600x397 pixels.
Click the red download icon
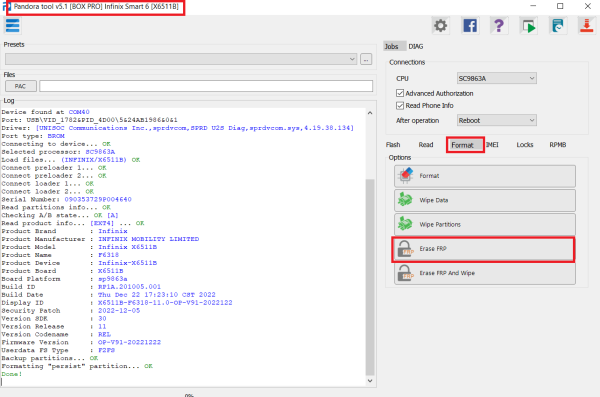point(586,26)
